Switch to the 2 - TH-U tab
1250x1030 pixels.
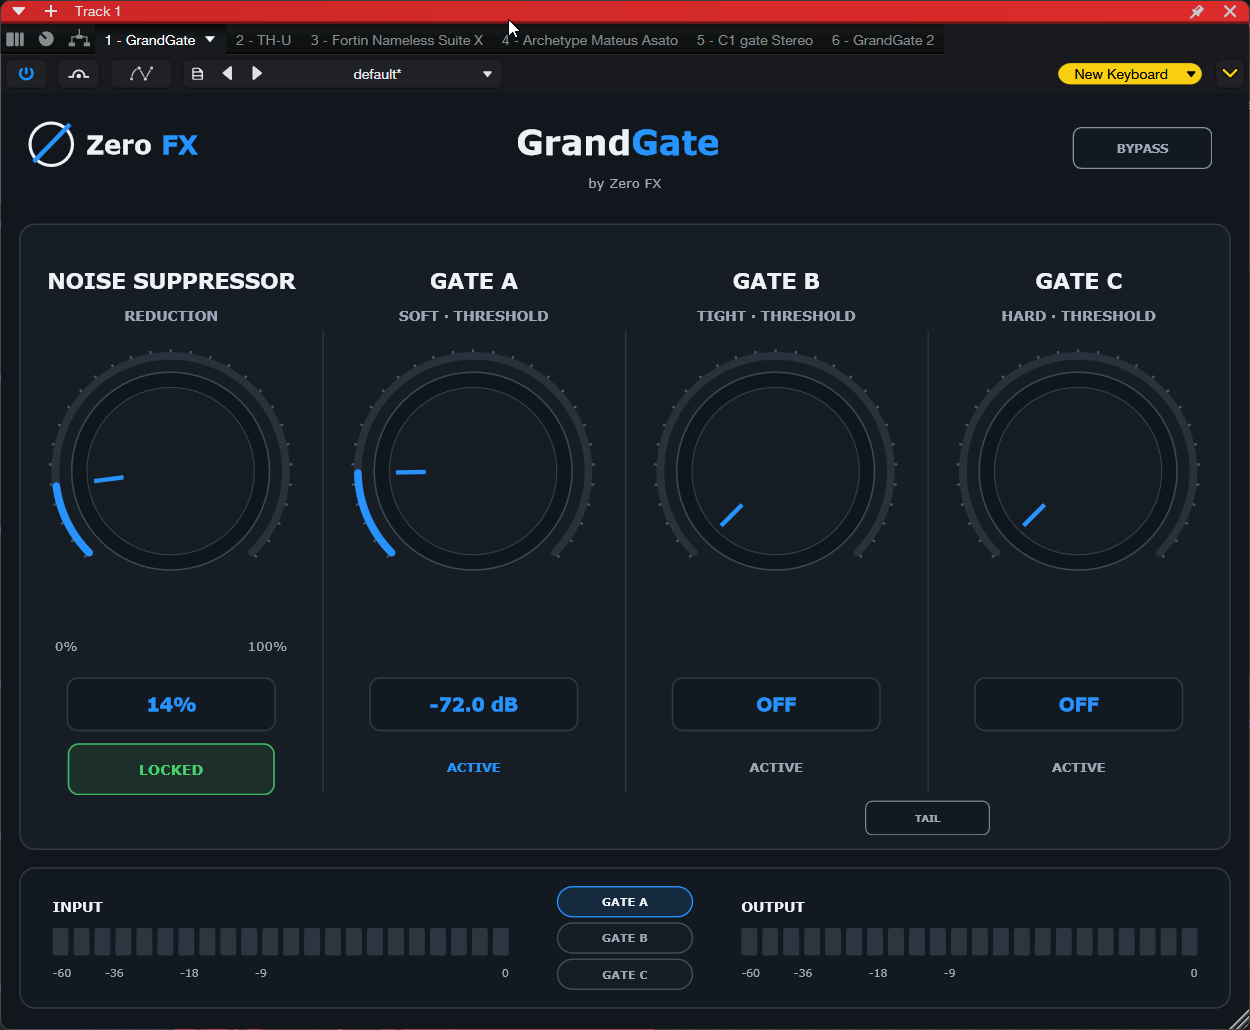pyautogui.click(x=264, y=40)
